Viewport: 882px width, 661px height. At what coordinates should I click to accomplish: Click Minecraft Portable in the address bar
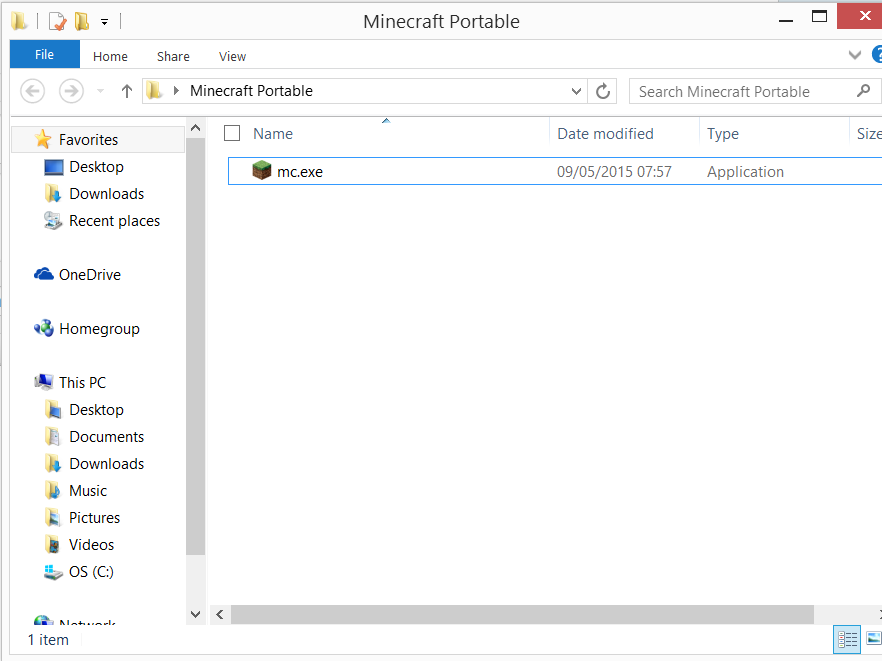click(x=251, y=91)
